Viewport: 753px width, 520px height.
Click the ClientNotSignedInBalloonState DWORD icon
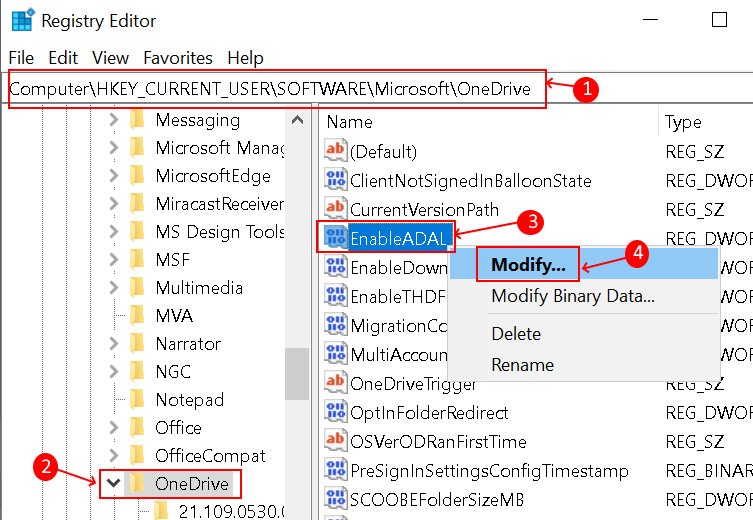335,180
